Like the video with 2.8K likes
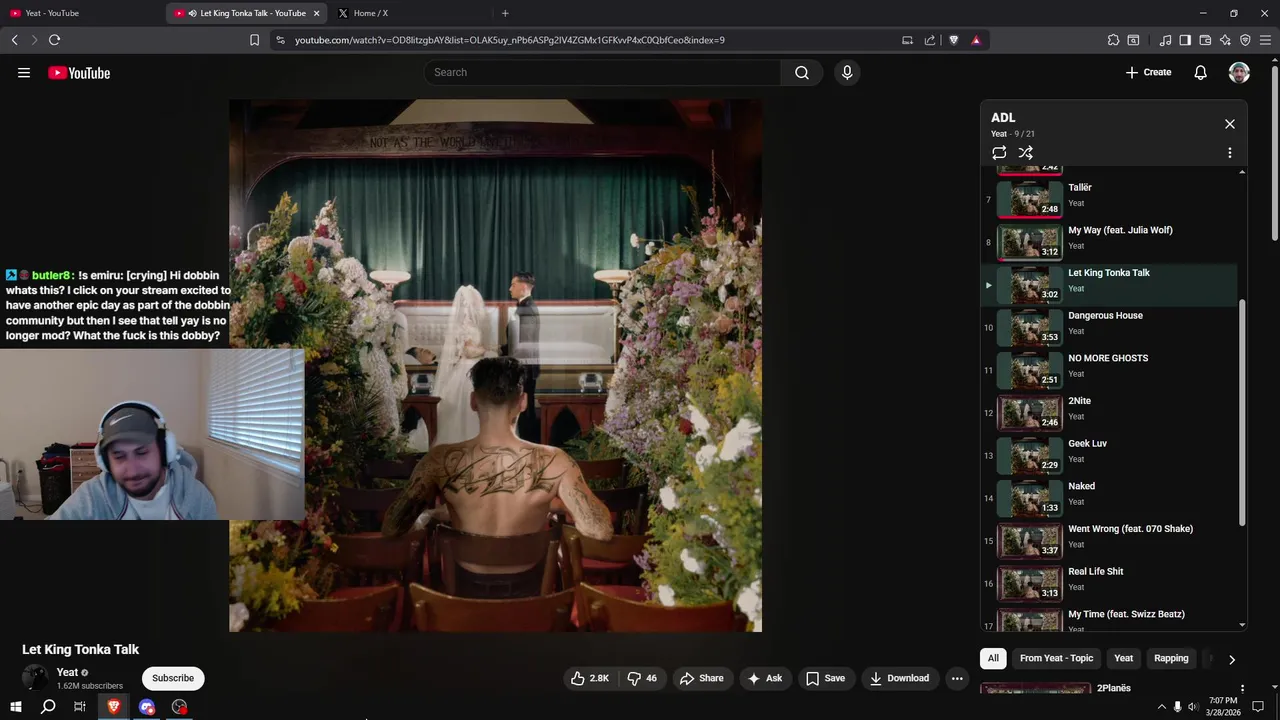 click(590, 678)
